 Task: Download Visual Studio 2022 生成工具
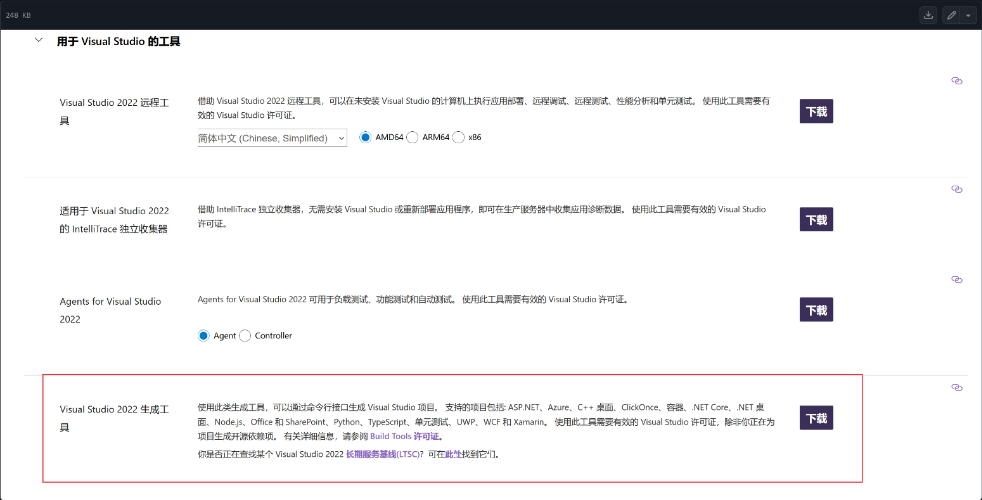[816, 418]
